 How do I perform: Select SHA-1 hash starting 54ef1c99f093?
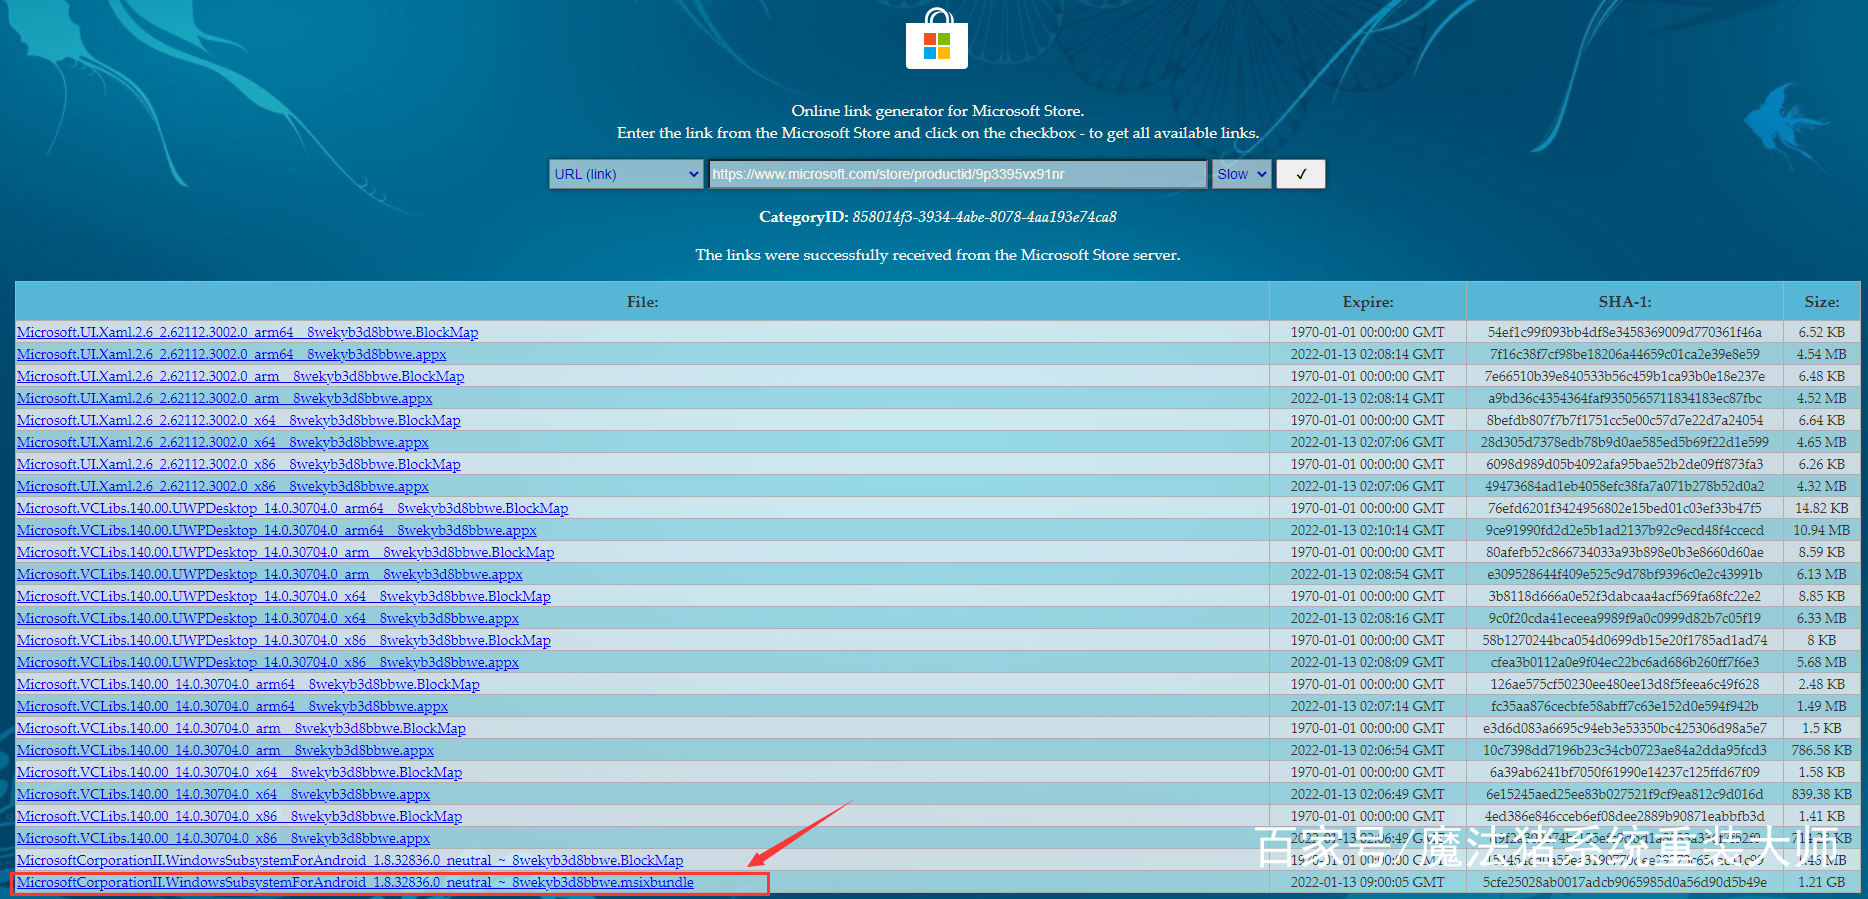[x=1624, y=332]
